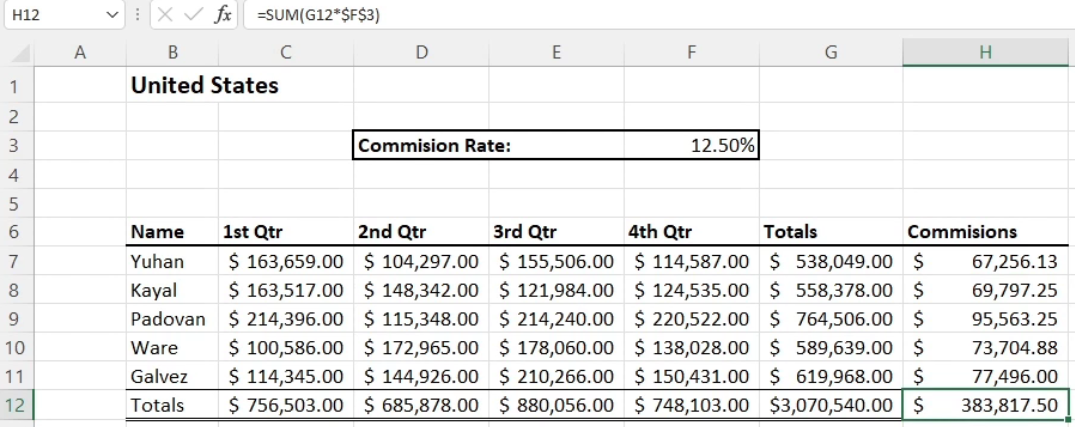This screenshot has width=1075, height=427.
Task: Select row 12 header
Action: pyautogui.click(x=17, y=404)
